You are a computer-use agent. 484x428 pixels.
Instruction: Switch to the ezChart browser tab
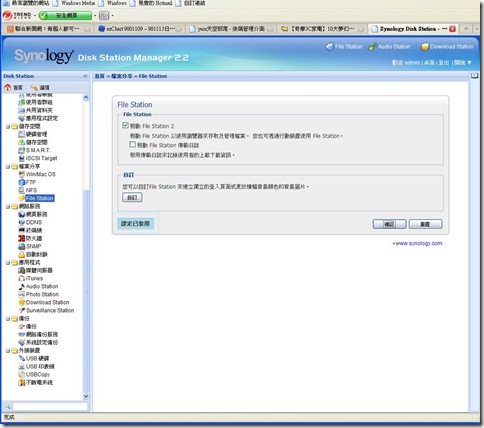point(139,29)
